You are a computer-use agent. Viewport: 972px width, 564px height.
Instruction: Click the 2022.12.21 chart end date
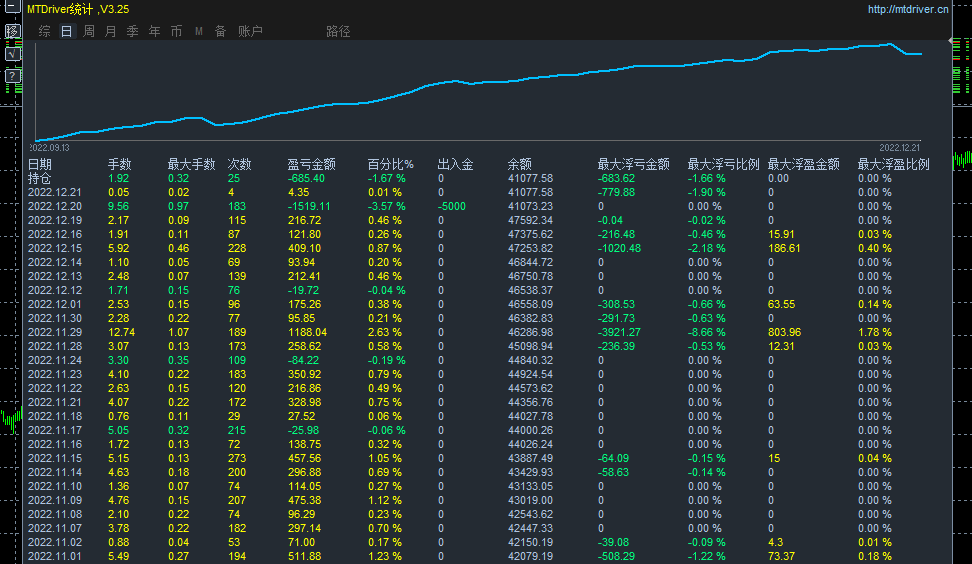pyautogui.click(x=899, y=148)
